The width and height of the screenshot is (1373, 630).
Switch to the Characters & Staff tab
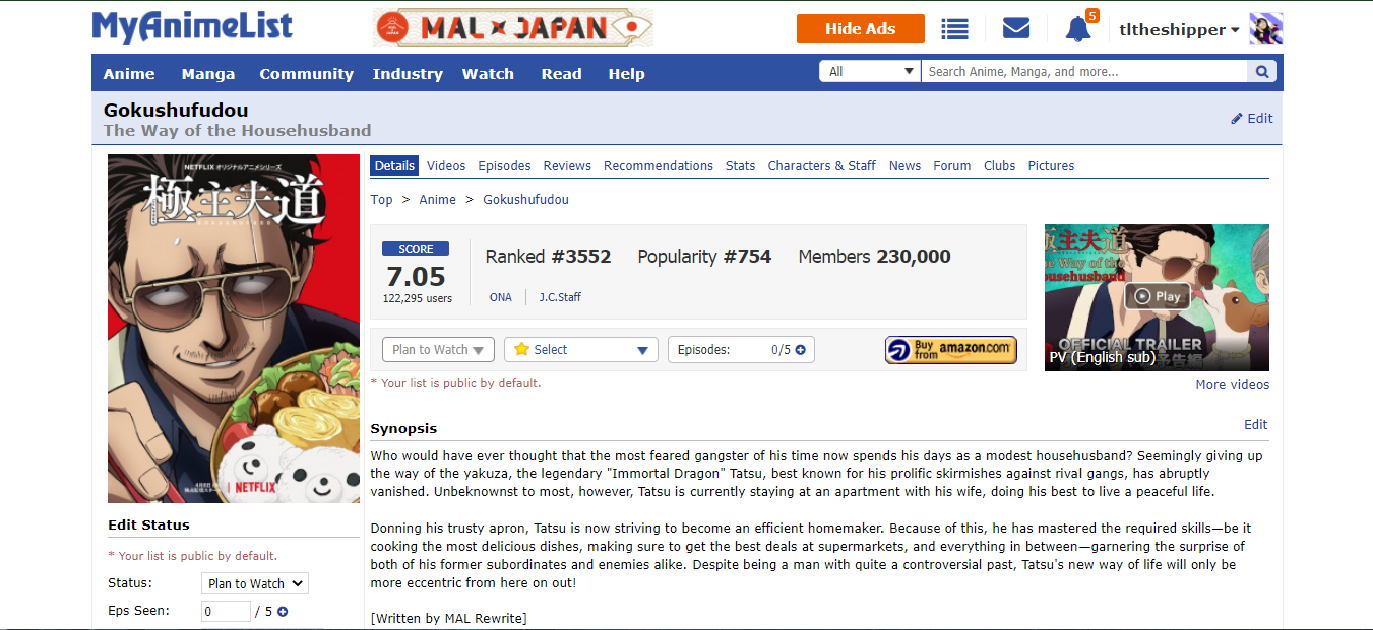click(821, 166)
